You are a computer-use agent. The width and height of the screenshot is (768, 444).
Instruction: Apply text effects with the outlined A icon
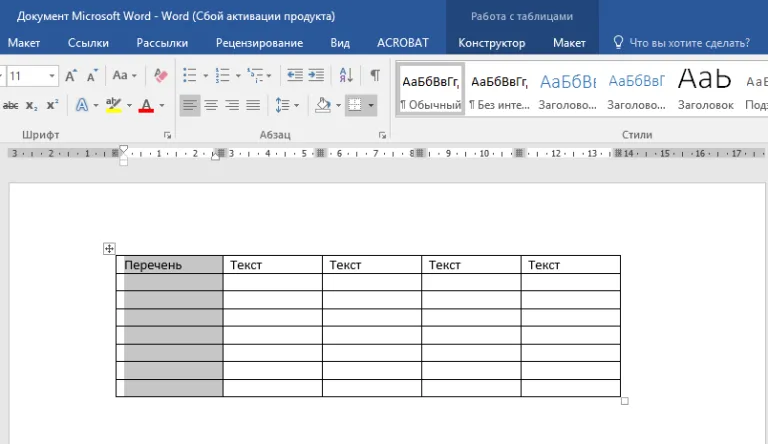tap(82, 105)
